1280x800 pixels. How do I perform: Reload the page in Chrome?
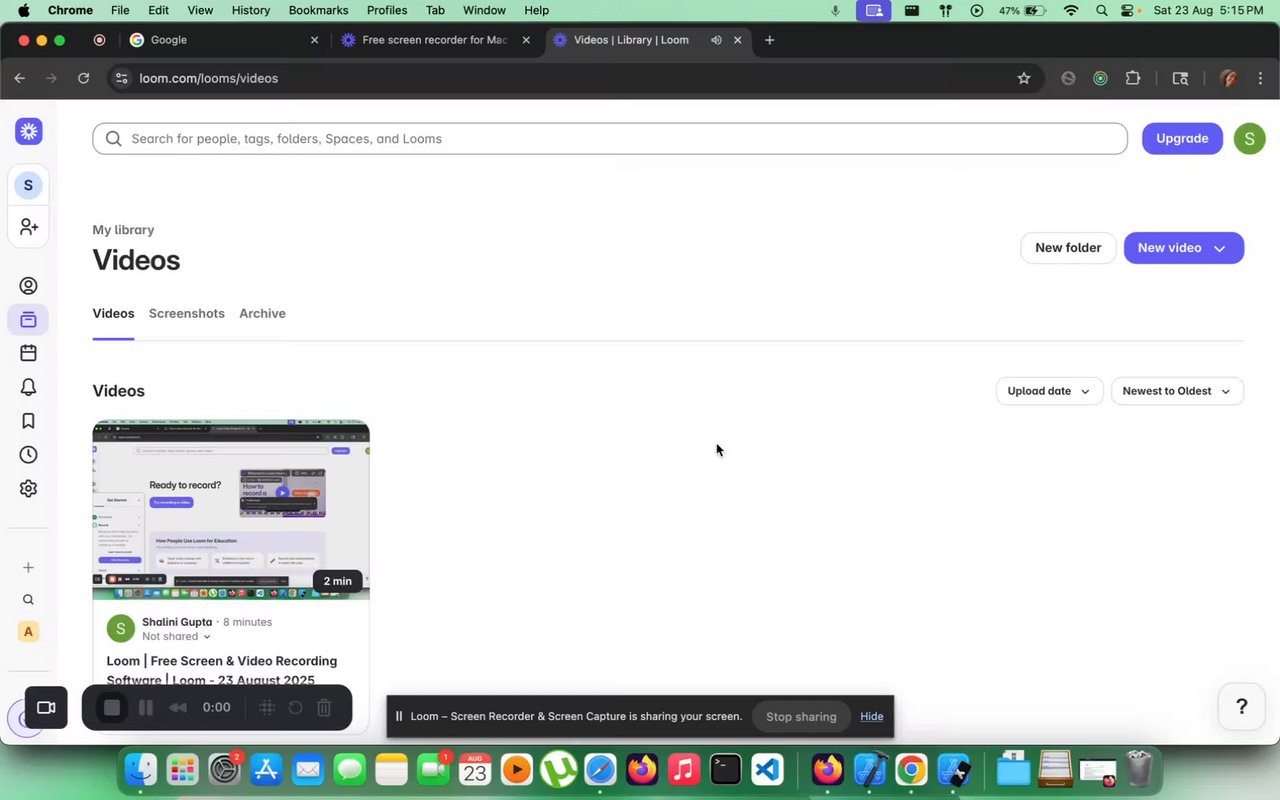(84, 78)
